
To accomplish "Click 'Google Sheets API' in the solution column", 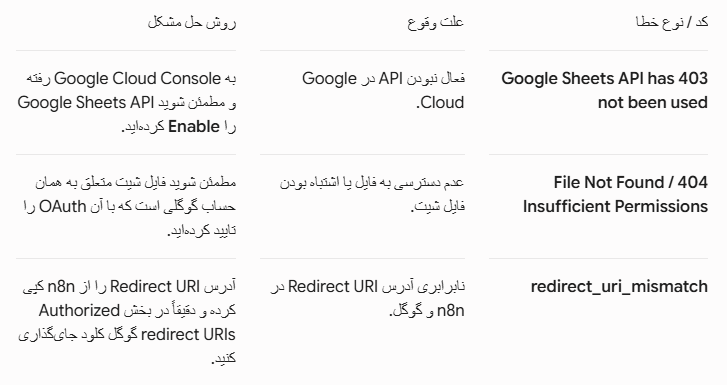I will click(86, 103).
